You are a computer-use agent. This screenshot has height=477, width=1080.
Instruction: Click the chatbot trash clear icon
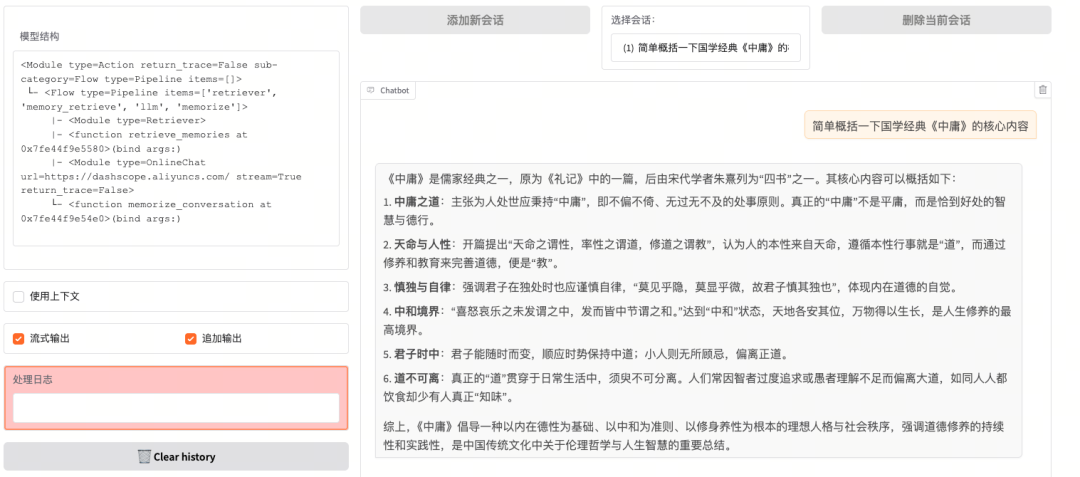pyautogui.click(x=1042, y=89)
